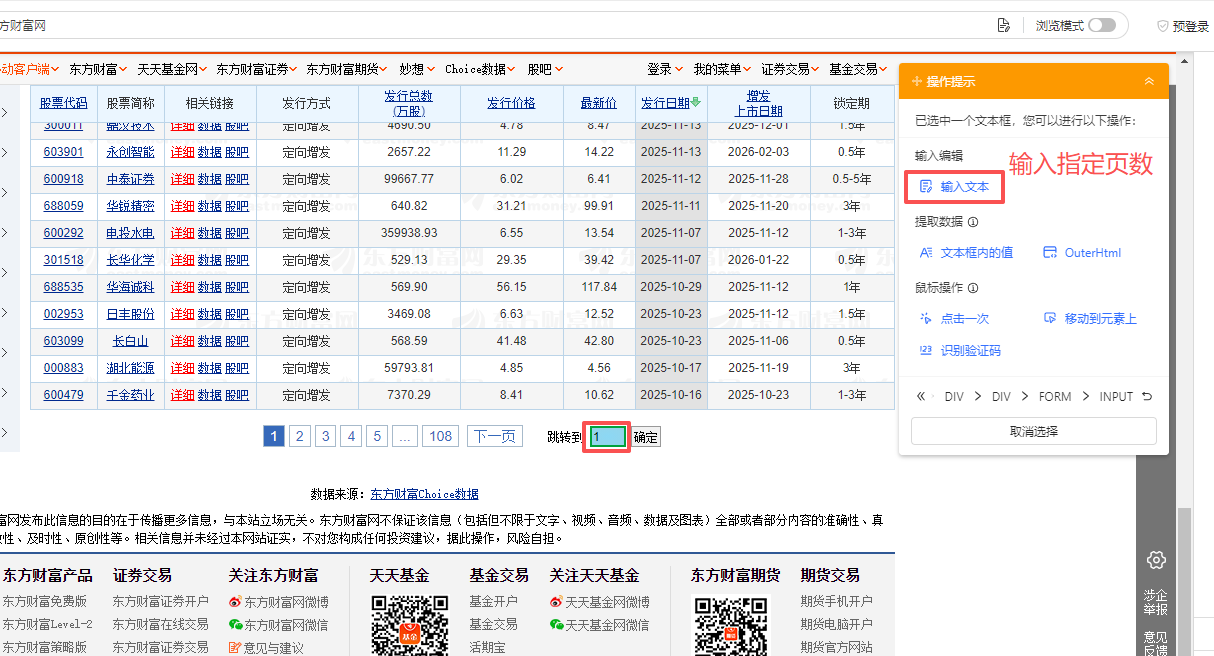Click the OuterHtml extract icon
Screen dimensions: 1214x656
[x=1050, y=253]
